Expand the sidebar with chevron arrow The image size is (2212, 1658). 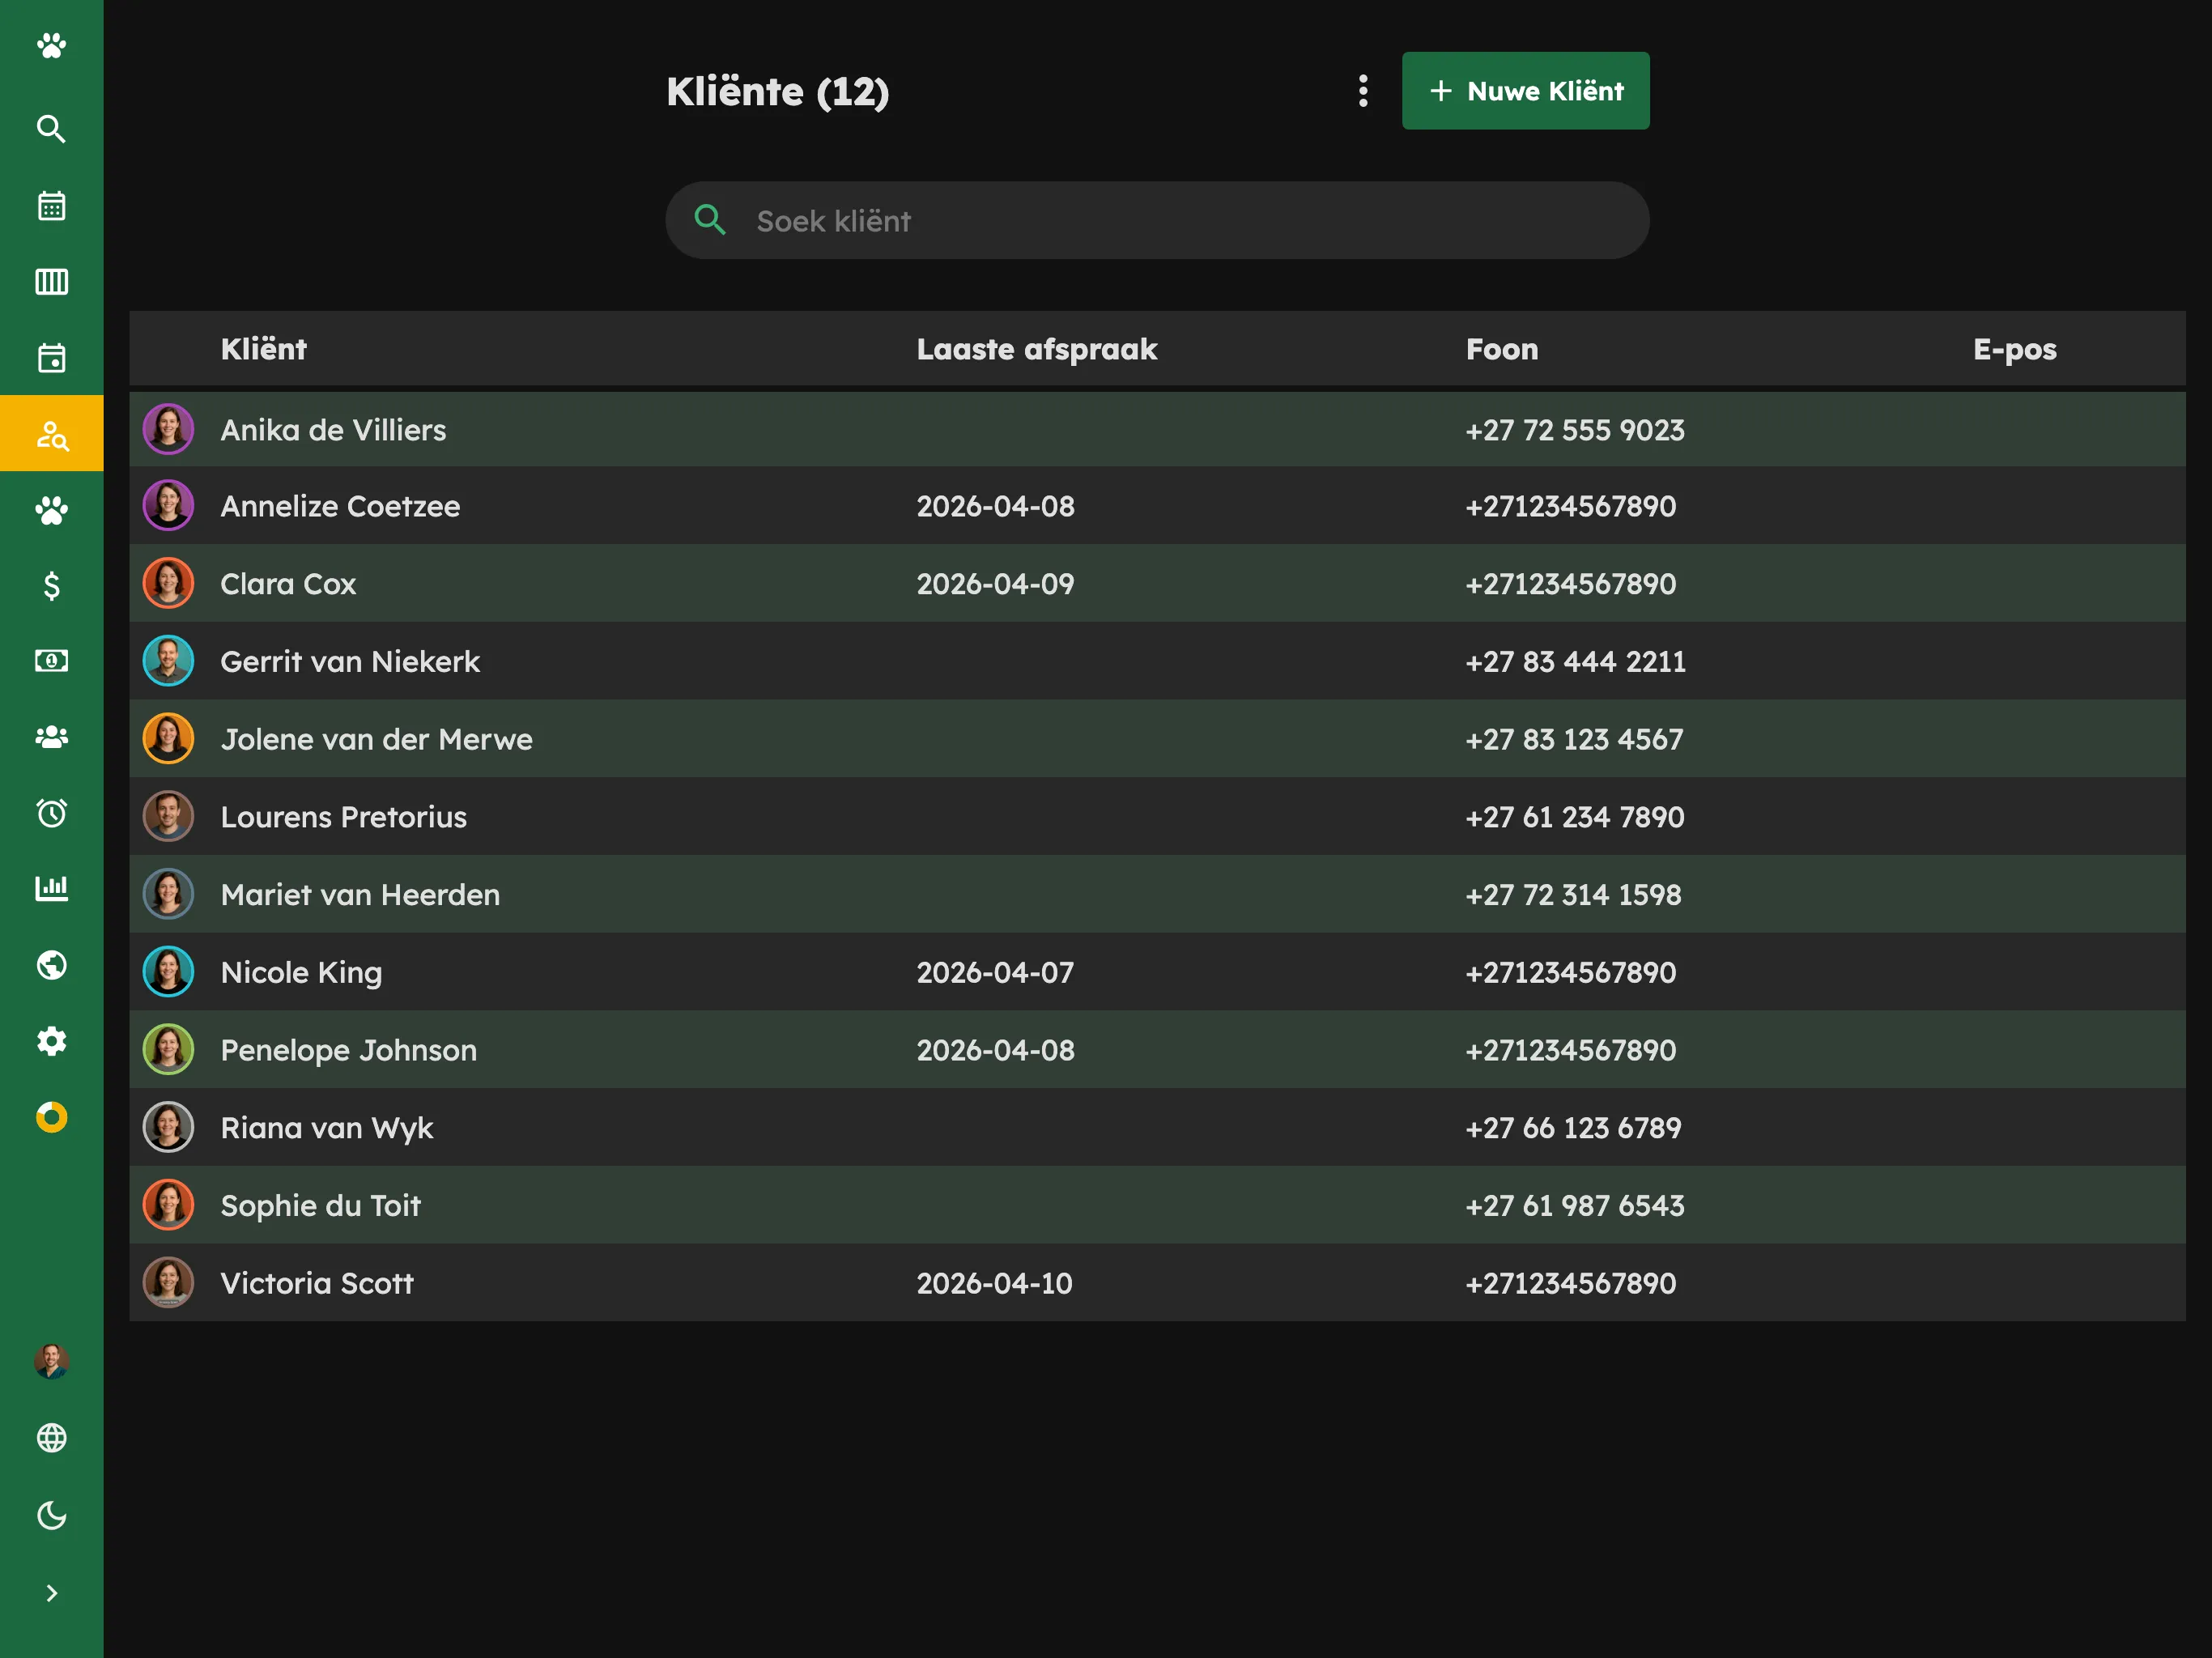pos(51,1593)
